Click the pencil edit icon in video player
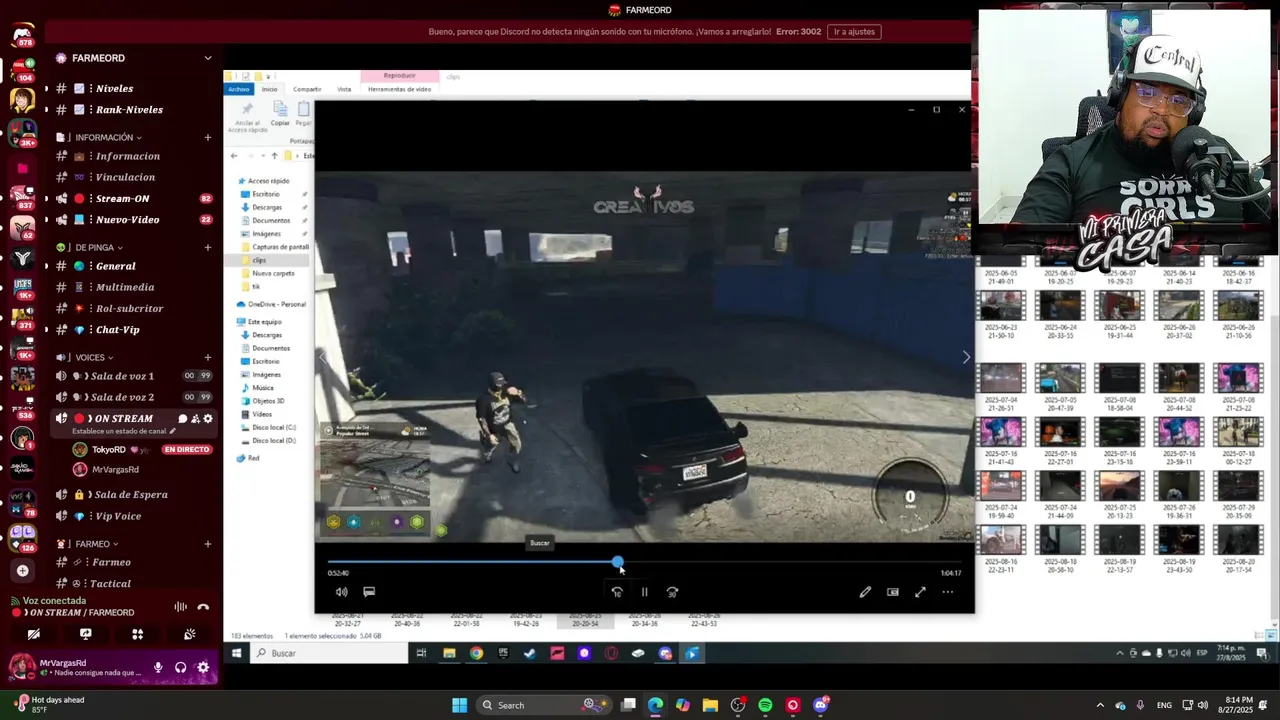Screen dimensions: 1280x720 point(865,592)
